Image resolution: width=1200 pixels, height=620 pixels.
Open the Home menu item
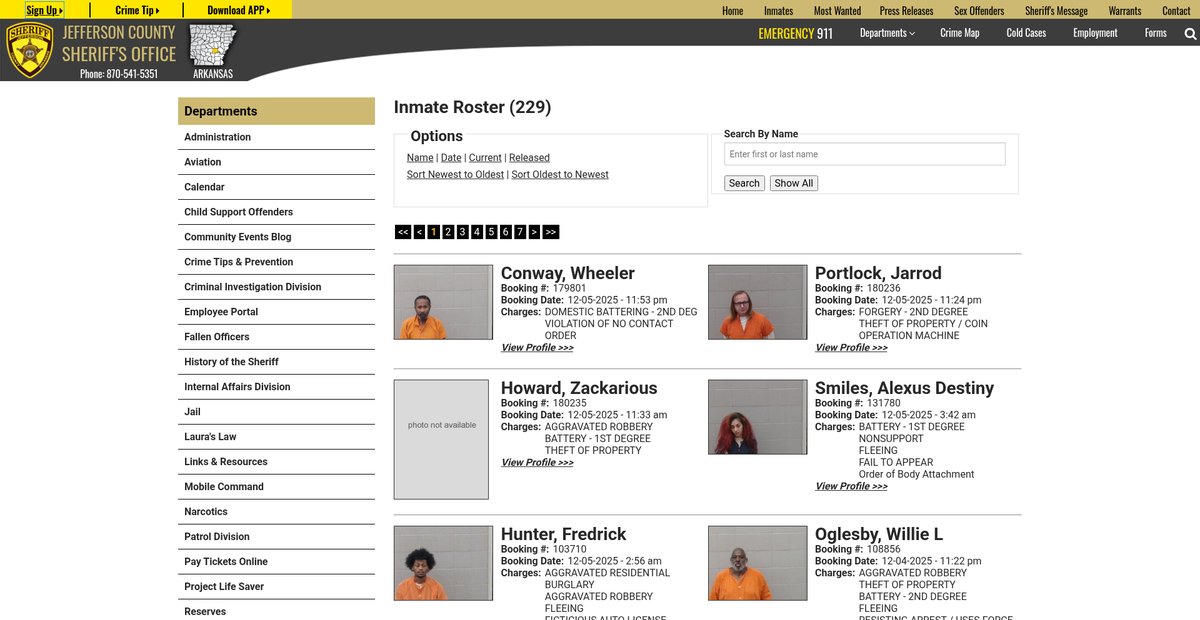(x=733, y=11)
